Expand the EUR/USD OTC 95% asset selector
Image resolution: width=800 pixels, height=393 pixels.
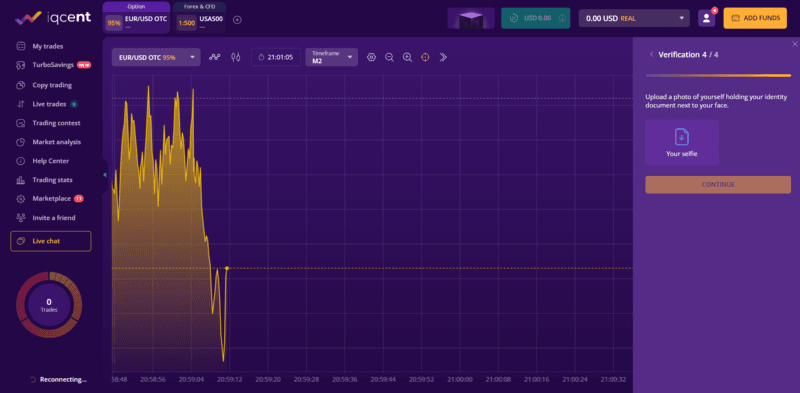[156, 57]
